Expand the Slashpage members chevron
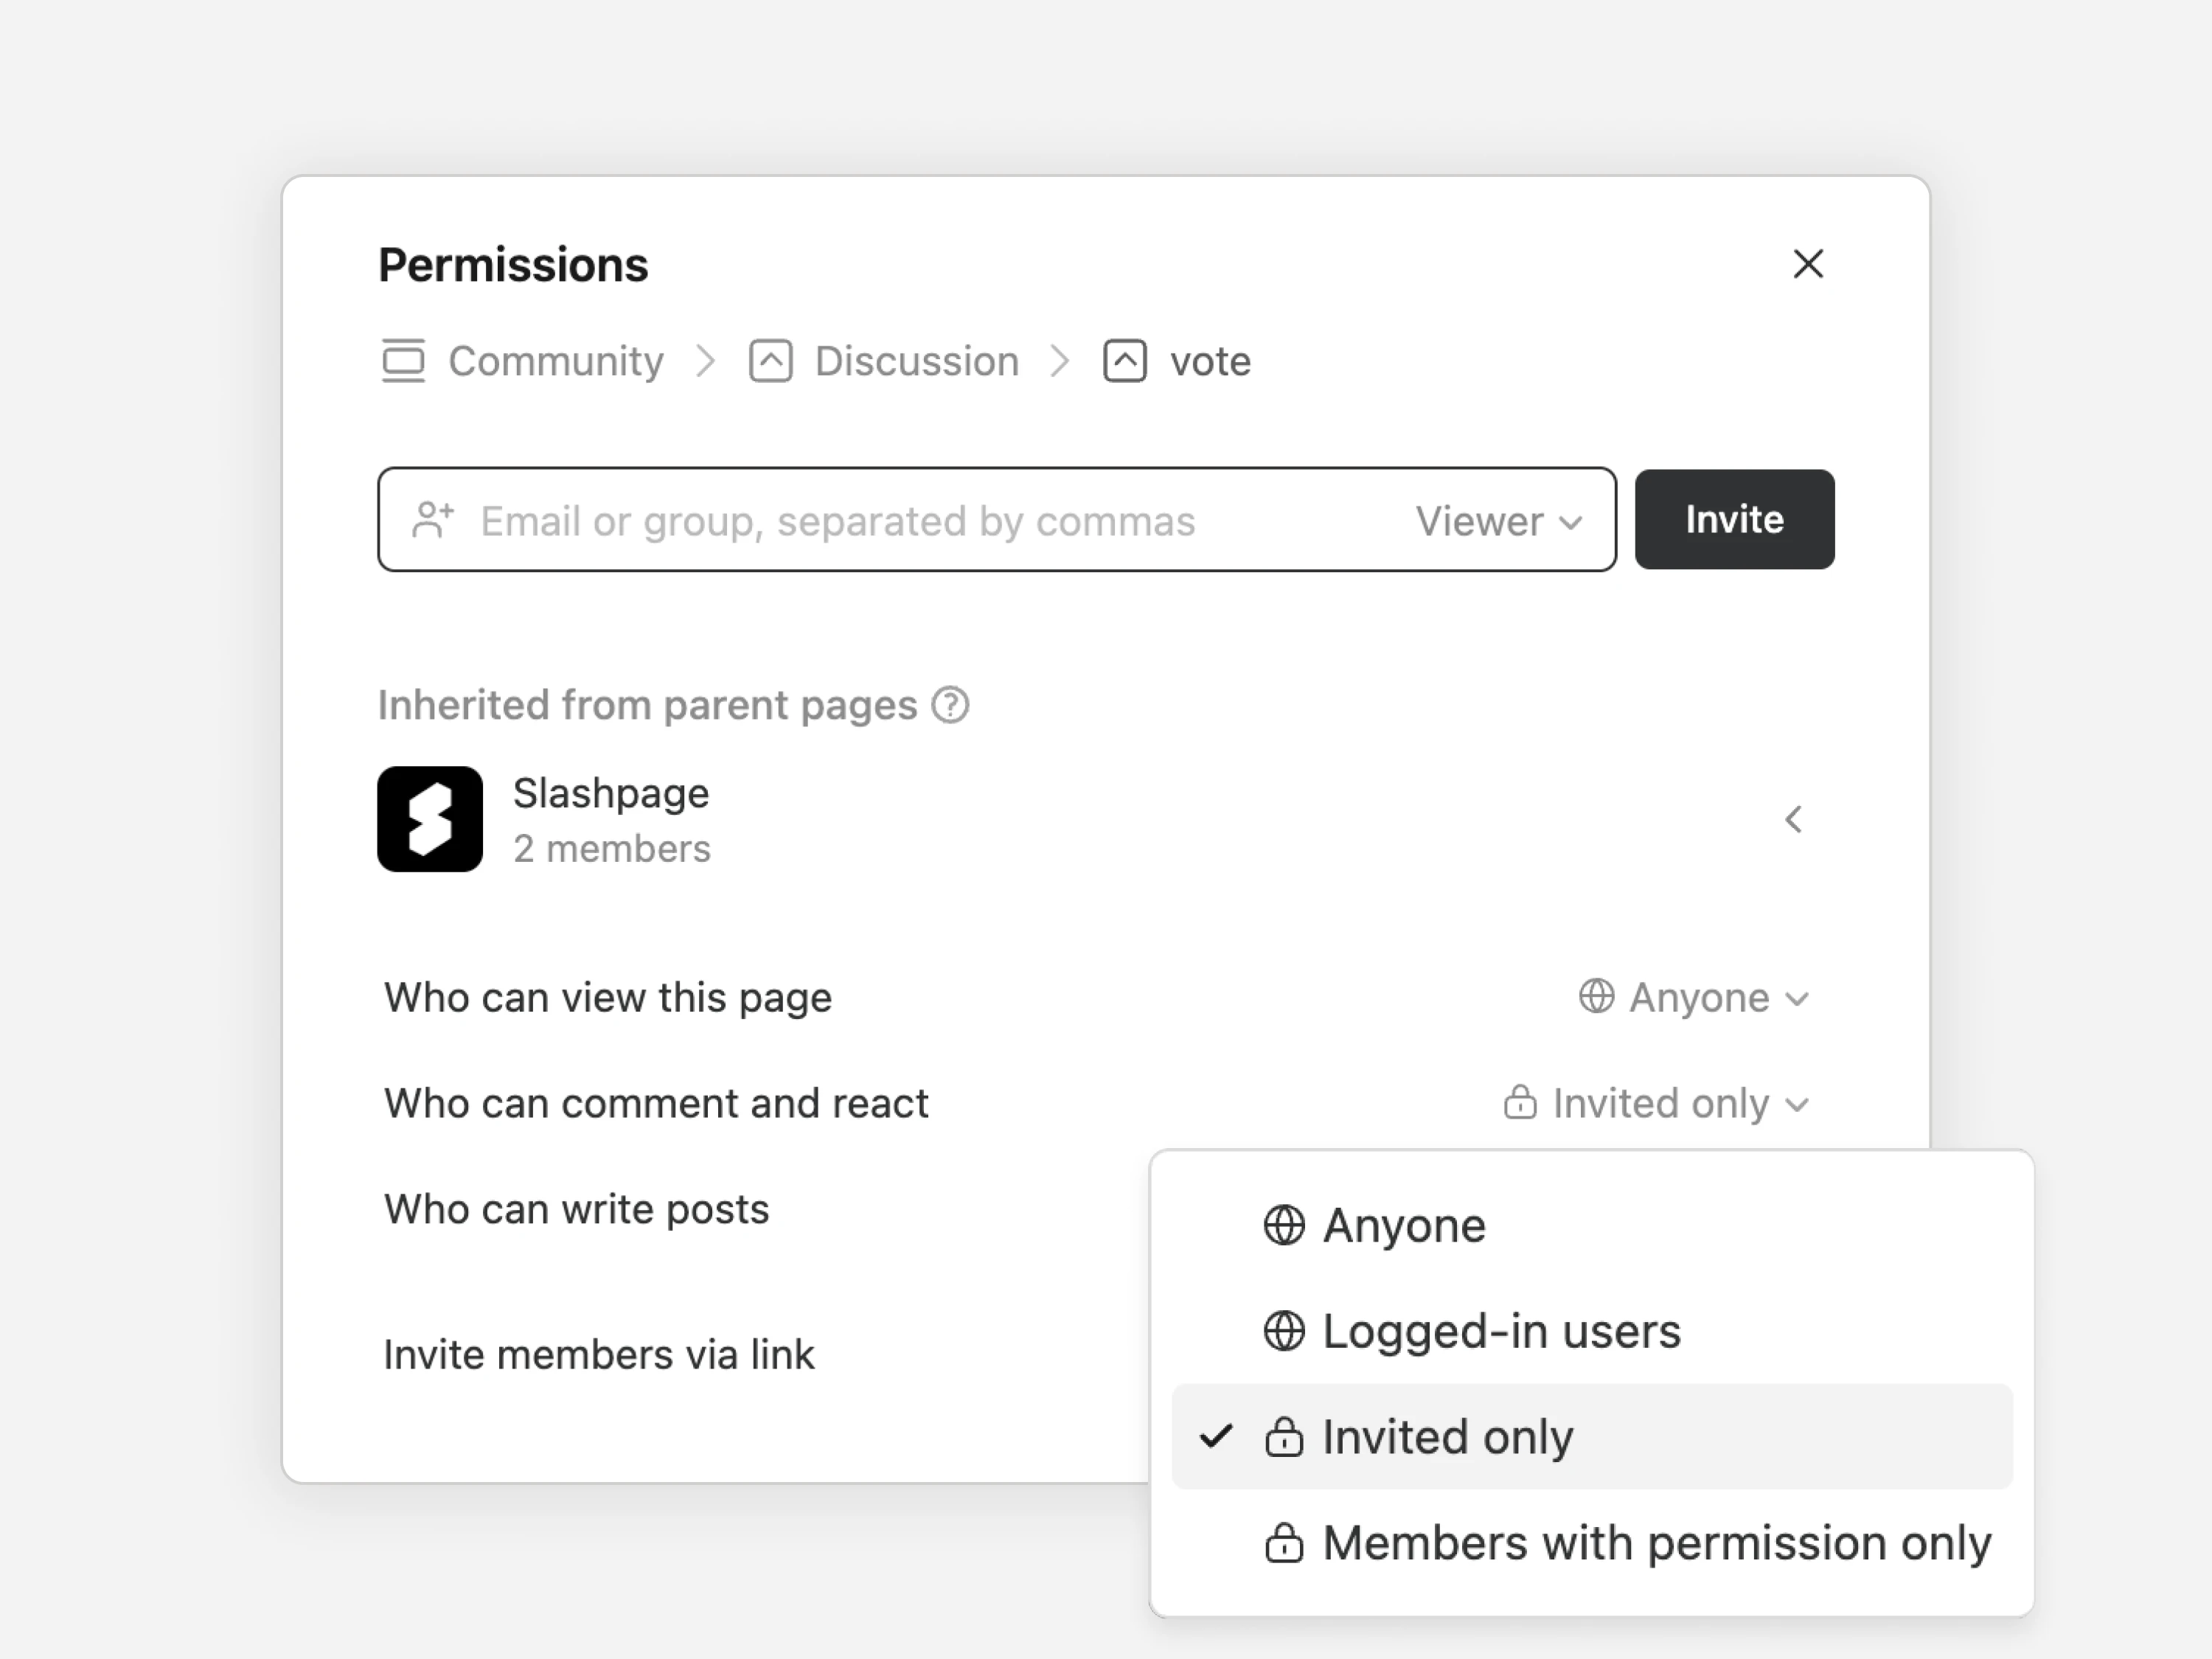This screenshot has width=2212, height=1659. coord(1794,820)
